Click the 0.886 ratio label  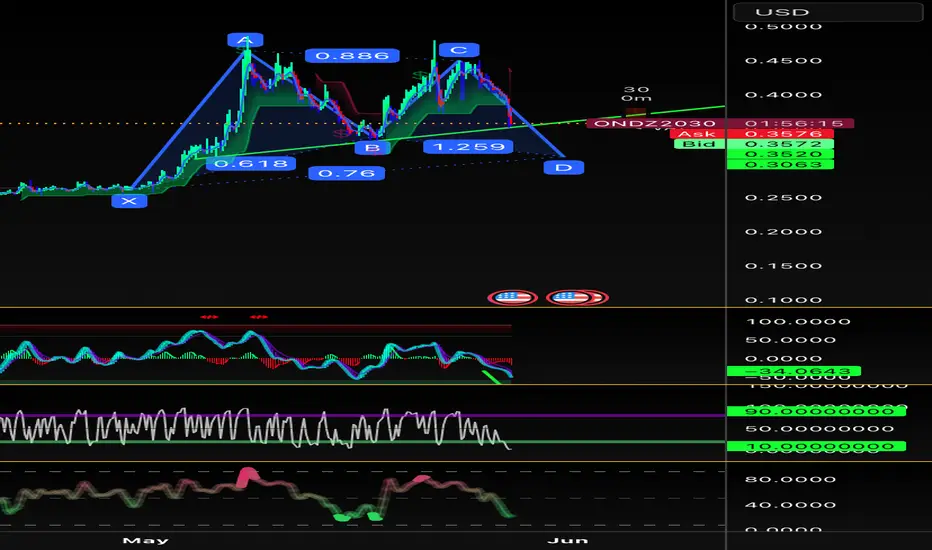[x=352, y=56]
